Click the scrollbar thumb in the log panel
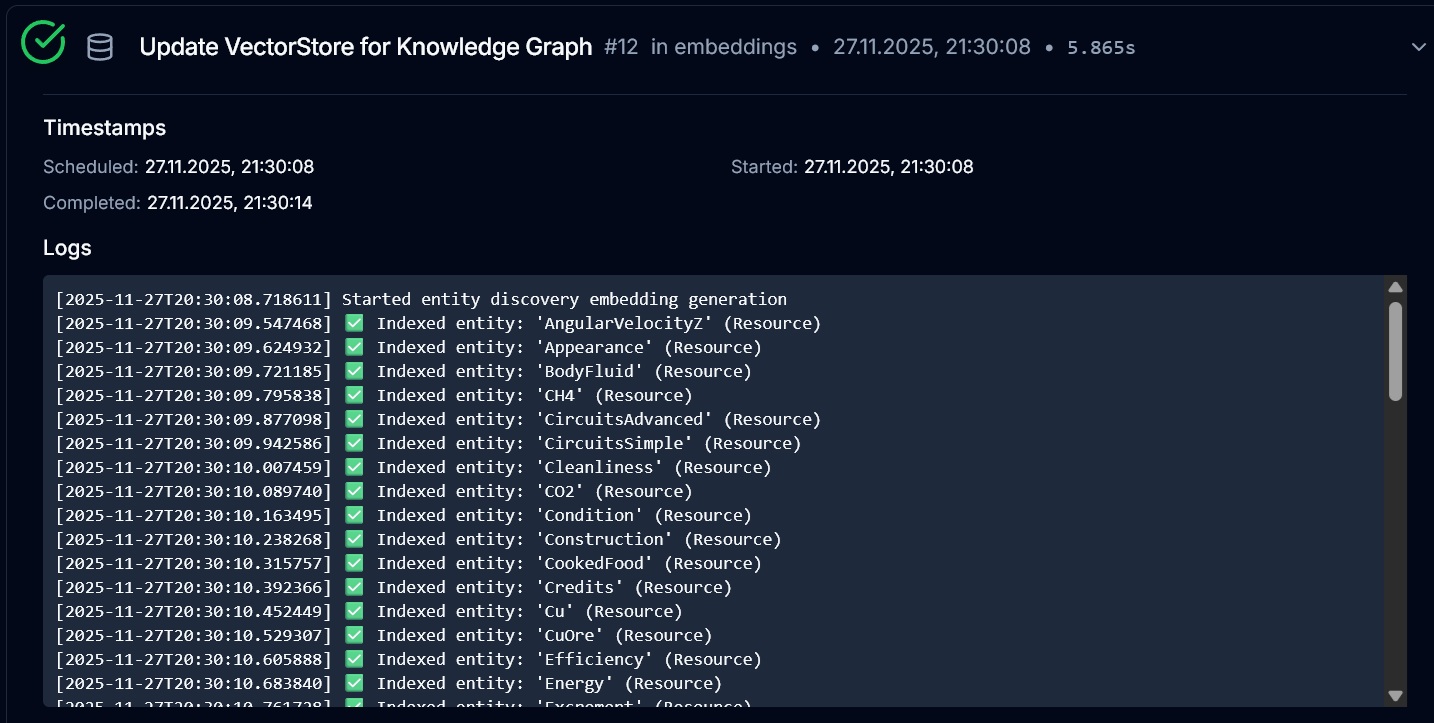 coord(1395,350)
